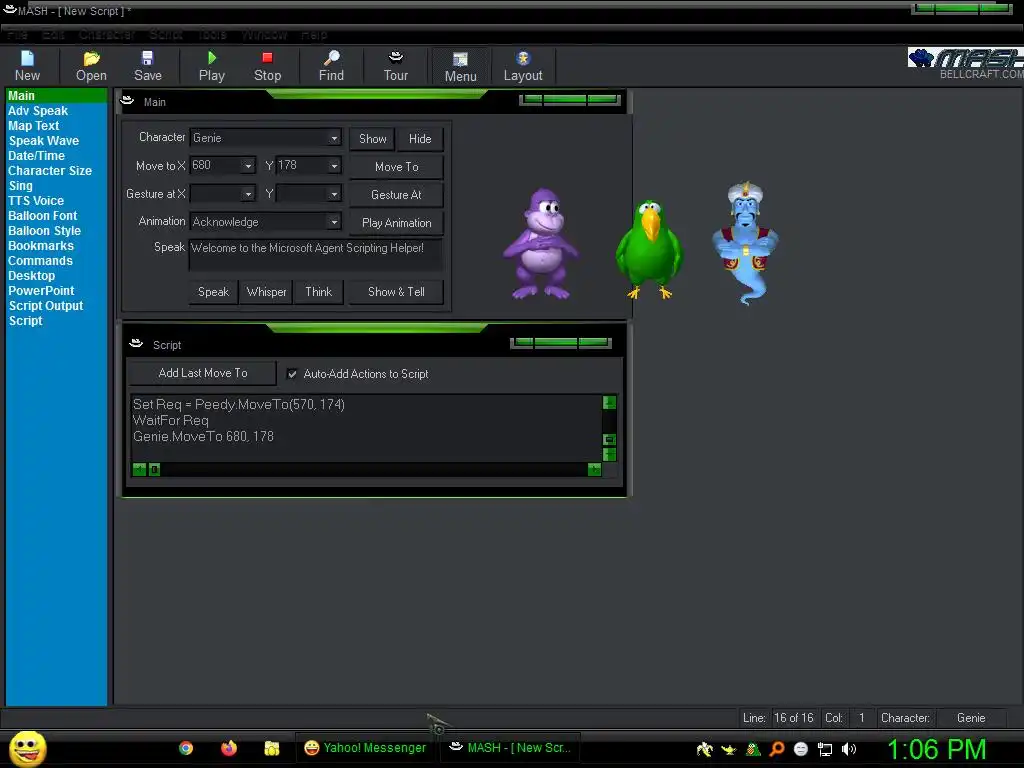Click the orange magnifier tray icon
Image resolution: width=1024 pixels, height=768 pixels.
pyautogui.click(x=777, y=749)
